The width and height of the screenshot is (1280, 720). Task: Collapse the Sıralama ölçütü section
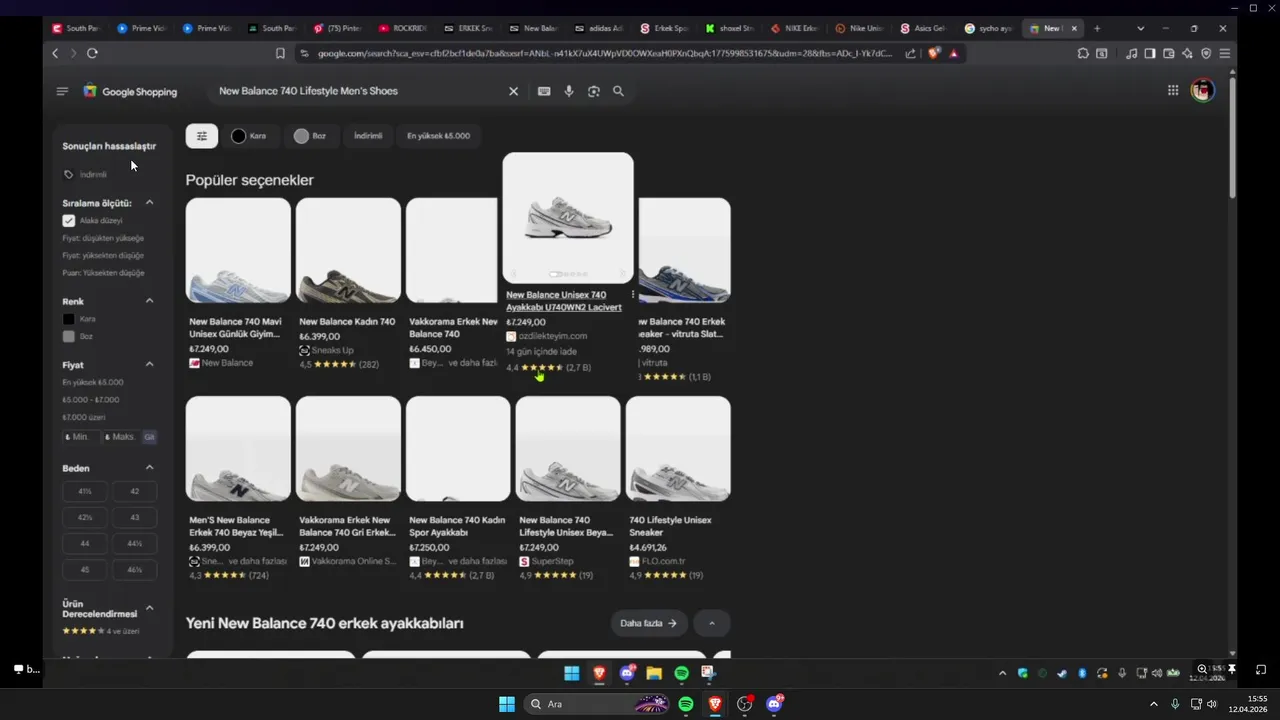pyautogui.click(x=149, y=203)
